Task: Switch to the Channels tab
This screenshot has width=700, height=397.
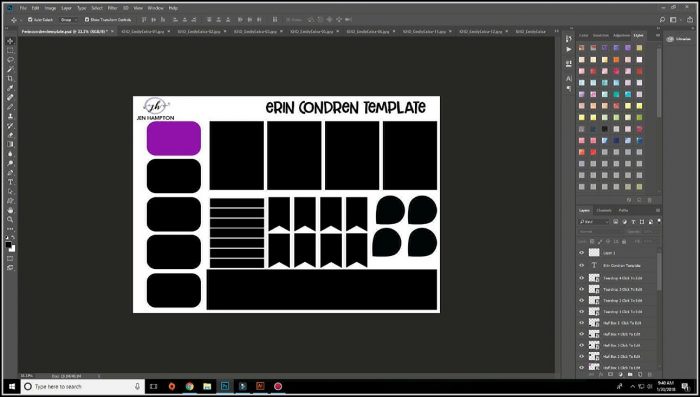Action: pyautogui.click(x=604, y=210)
